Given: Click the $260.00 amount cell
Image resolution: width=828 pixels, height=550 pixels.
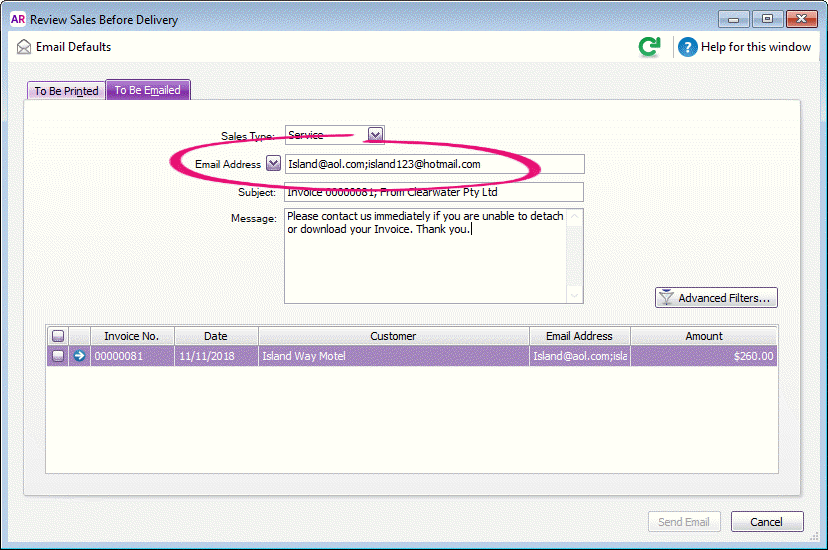Looking at the screenshot, I should tap(704, 356).
